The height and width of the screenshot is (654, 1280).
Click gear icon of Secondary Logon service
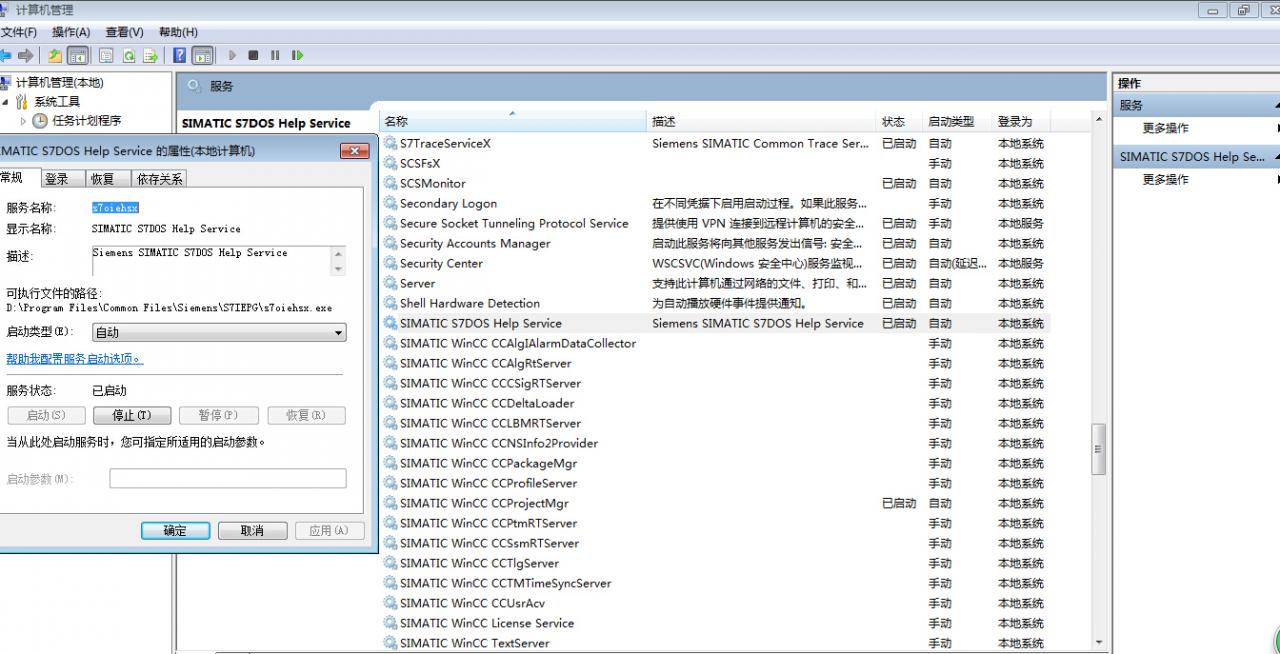[x=390, y=203]
